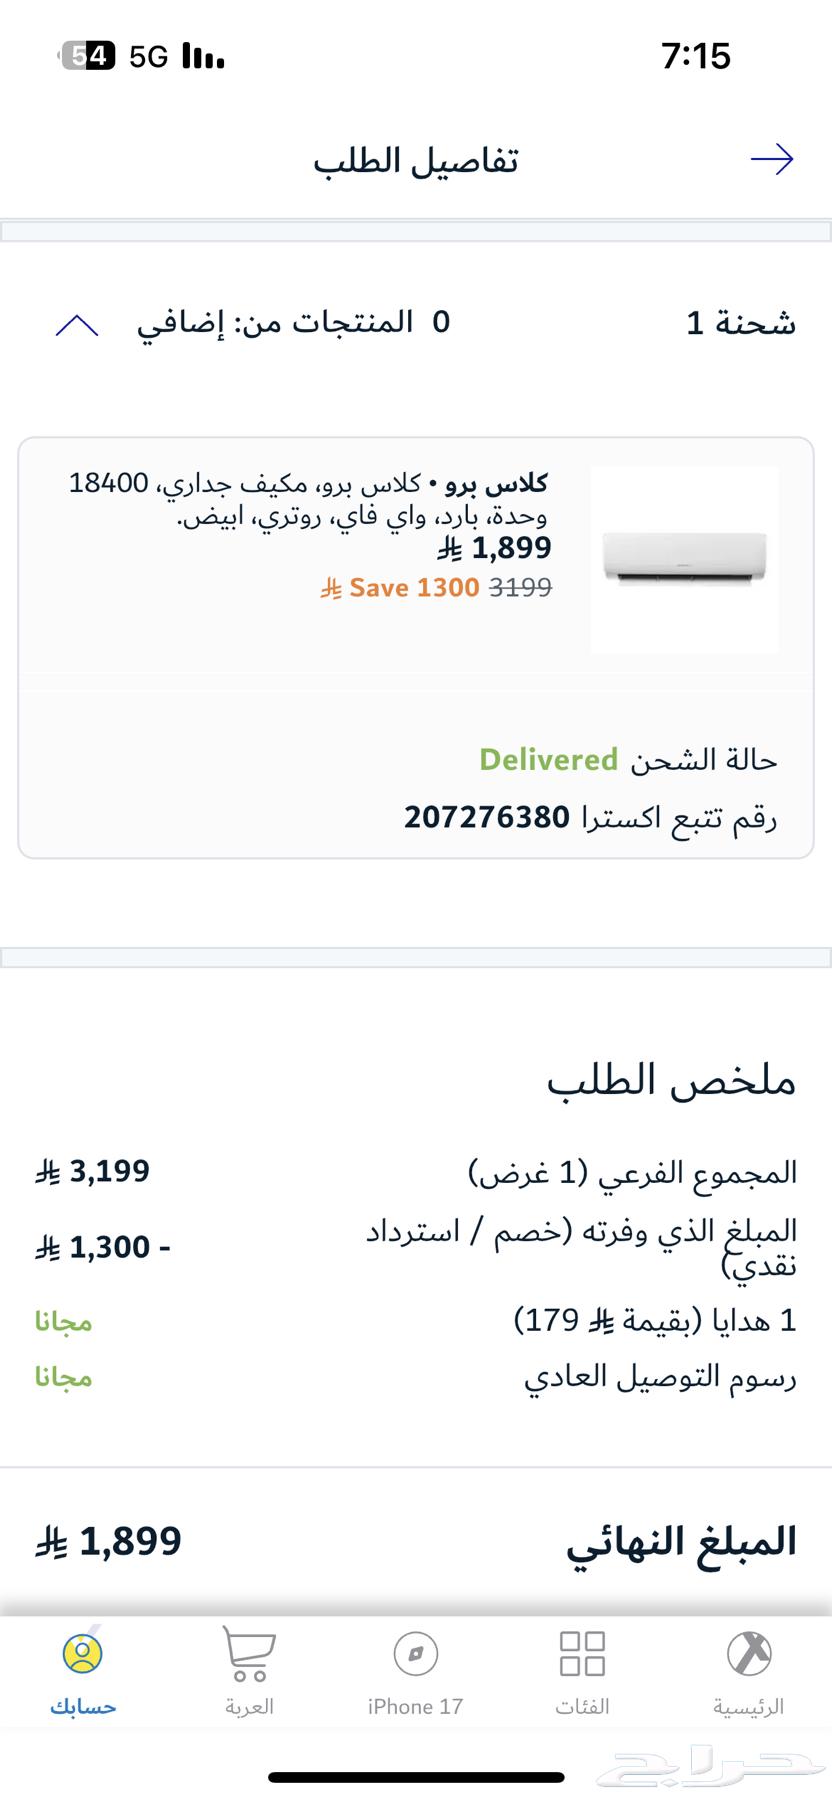Collapse the shipment products chevron
Image resolution: width=832 pixels, height=1800 pixels.
[x=77, y=324]
